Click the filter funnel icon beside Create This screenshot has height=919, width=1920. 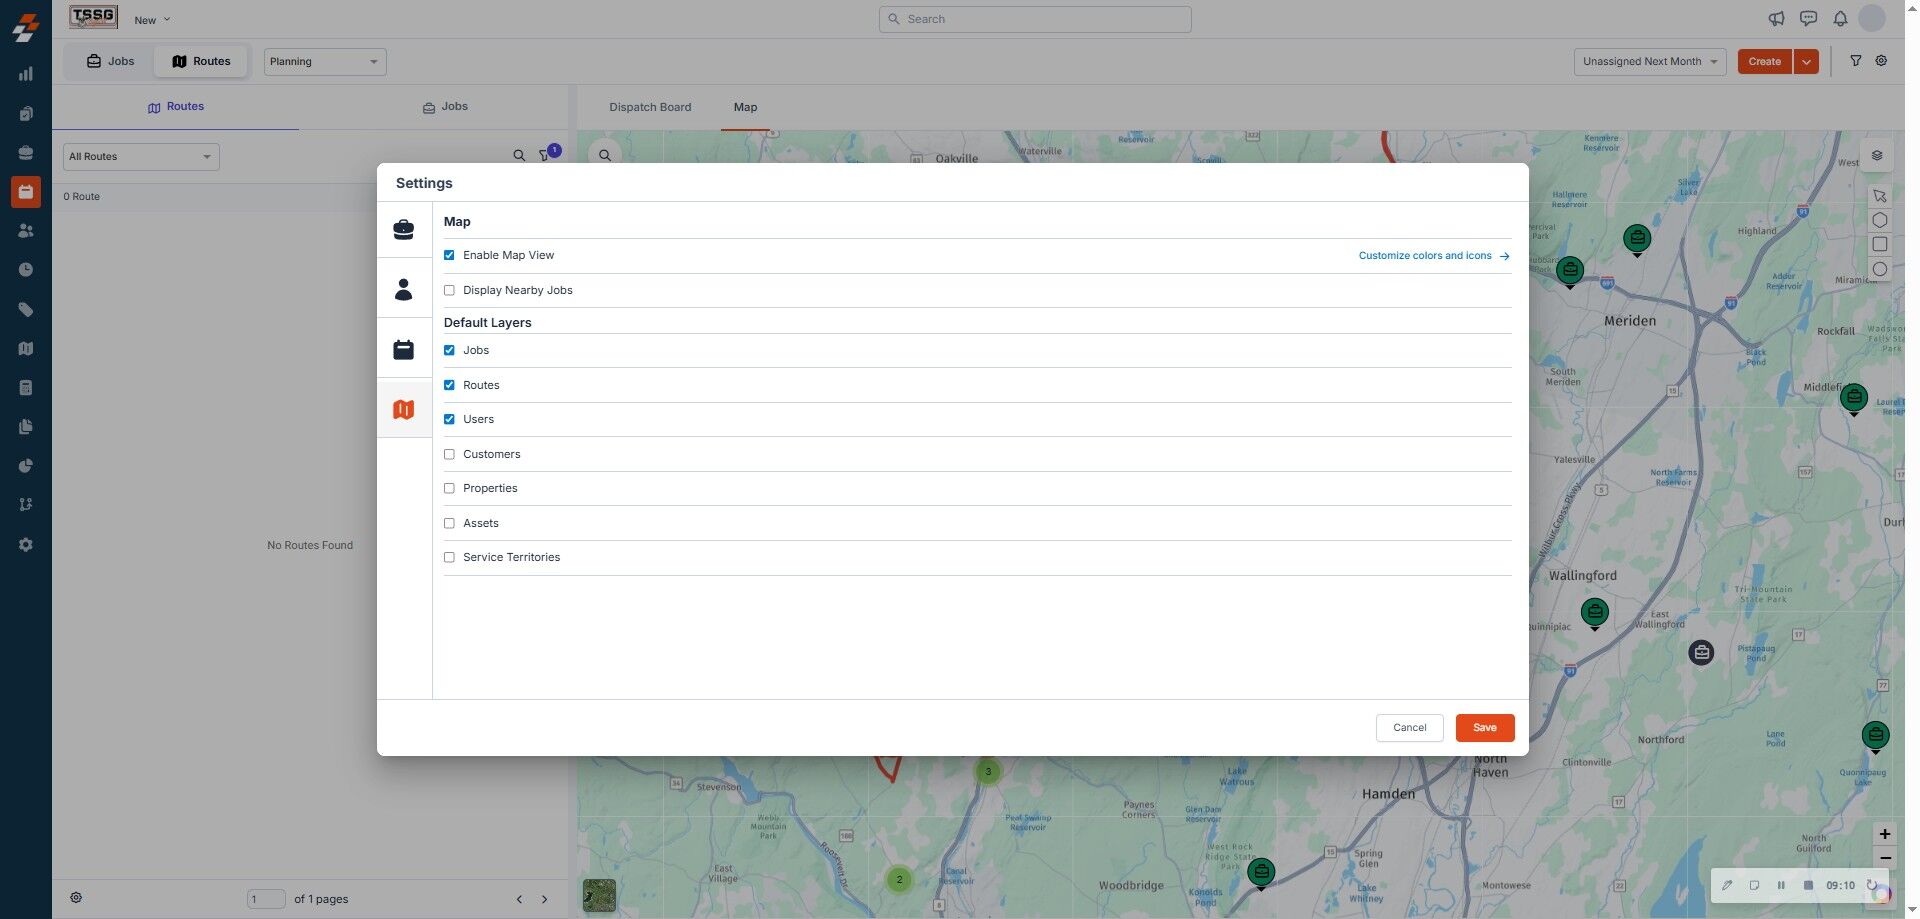[x=1855, y=61]
